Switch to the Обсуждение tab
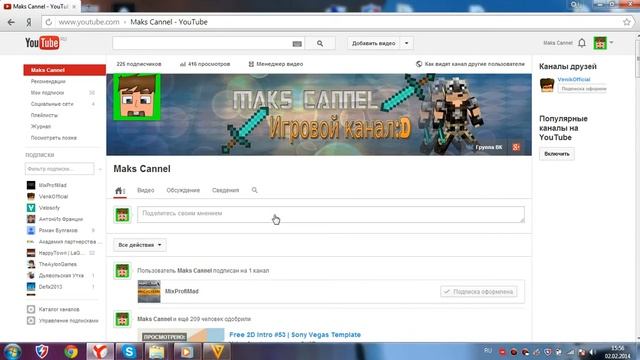 (x=183, y=190)
